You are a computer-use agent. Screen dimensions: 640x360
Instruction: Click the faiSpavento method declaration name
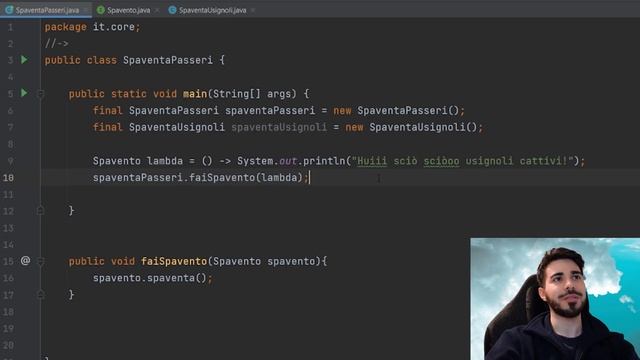174,261
